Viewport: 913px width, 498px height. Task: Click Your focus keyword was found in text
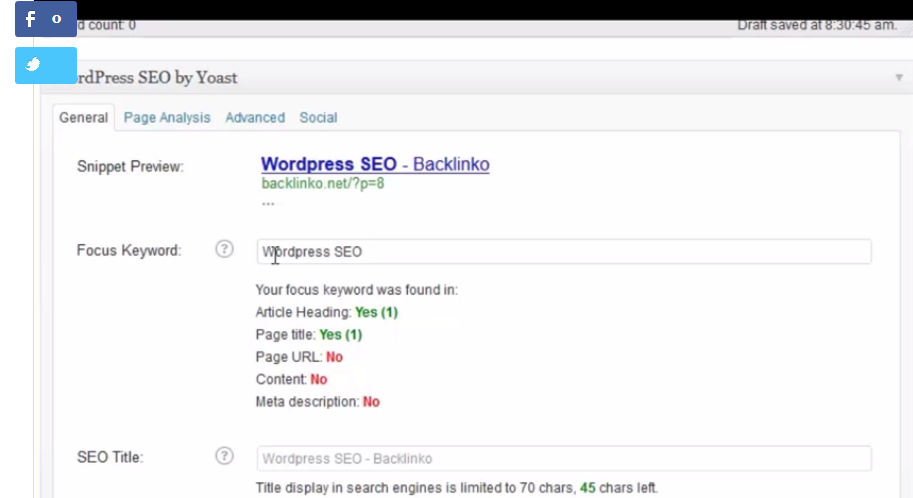[356, 290]
